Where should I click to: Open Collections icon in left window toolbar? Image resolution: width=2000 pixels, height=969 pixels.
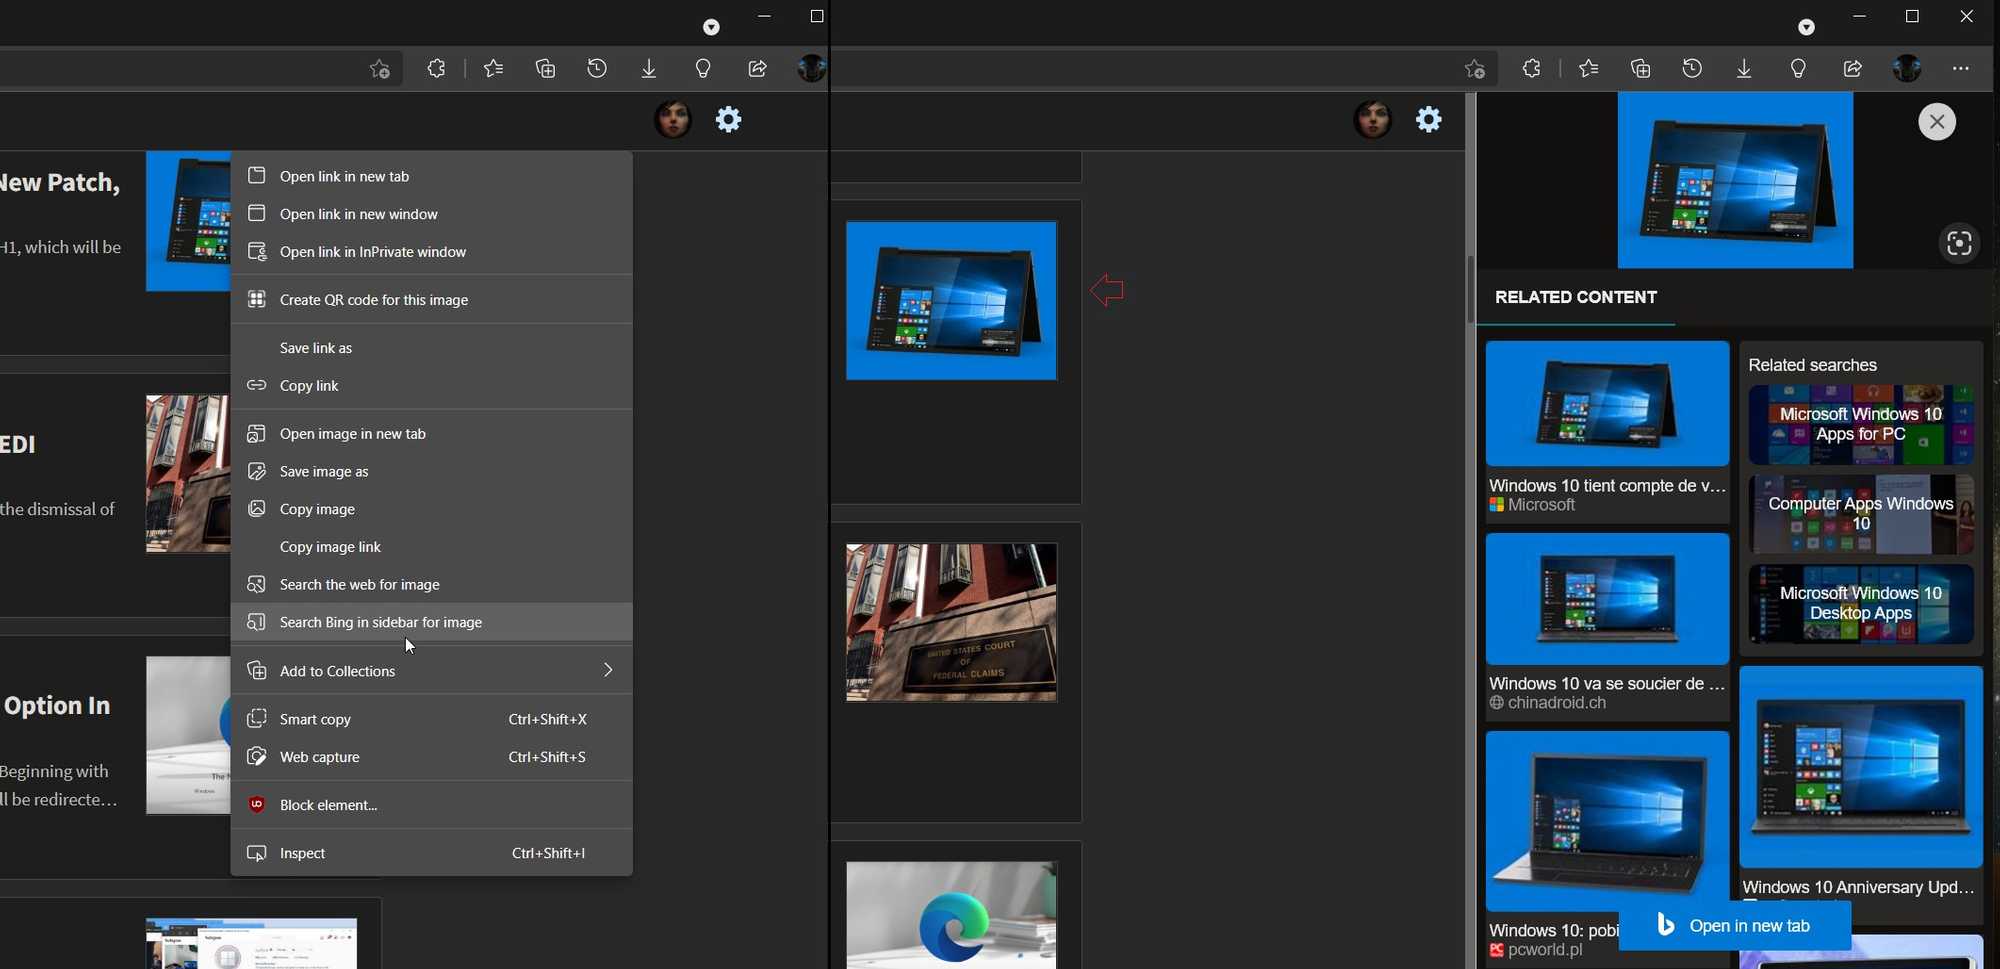coord(545,69)
